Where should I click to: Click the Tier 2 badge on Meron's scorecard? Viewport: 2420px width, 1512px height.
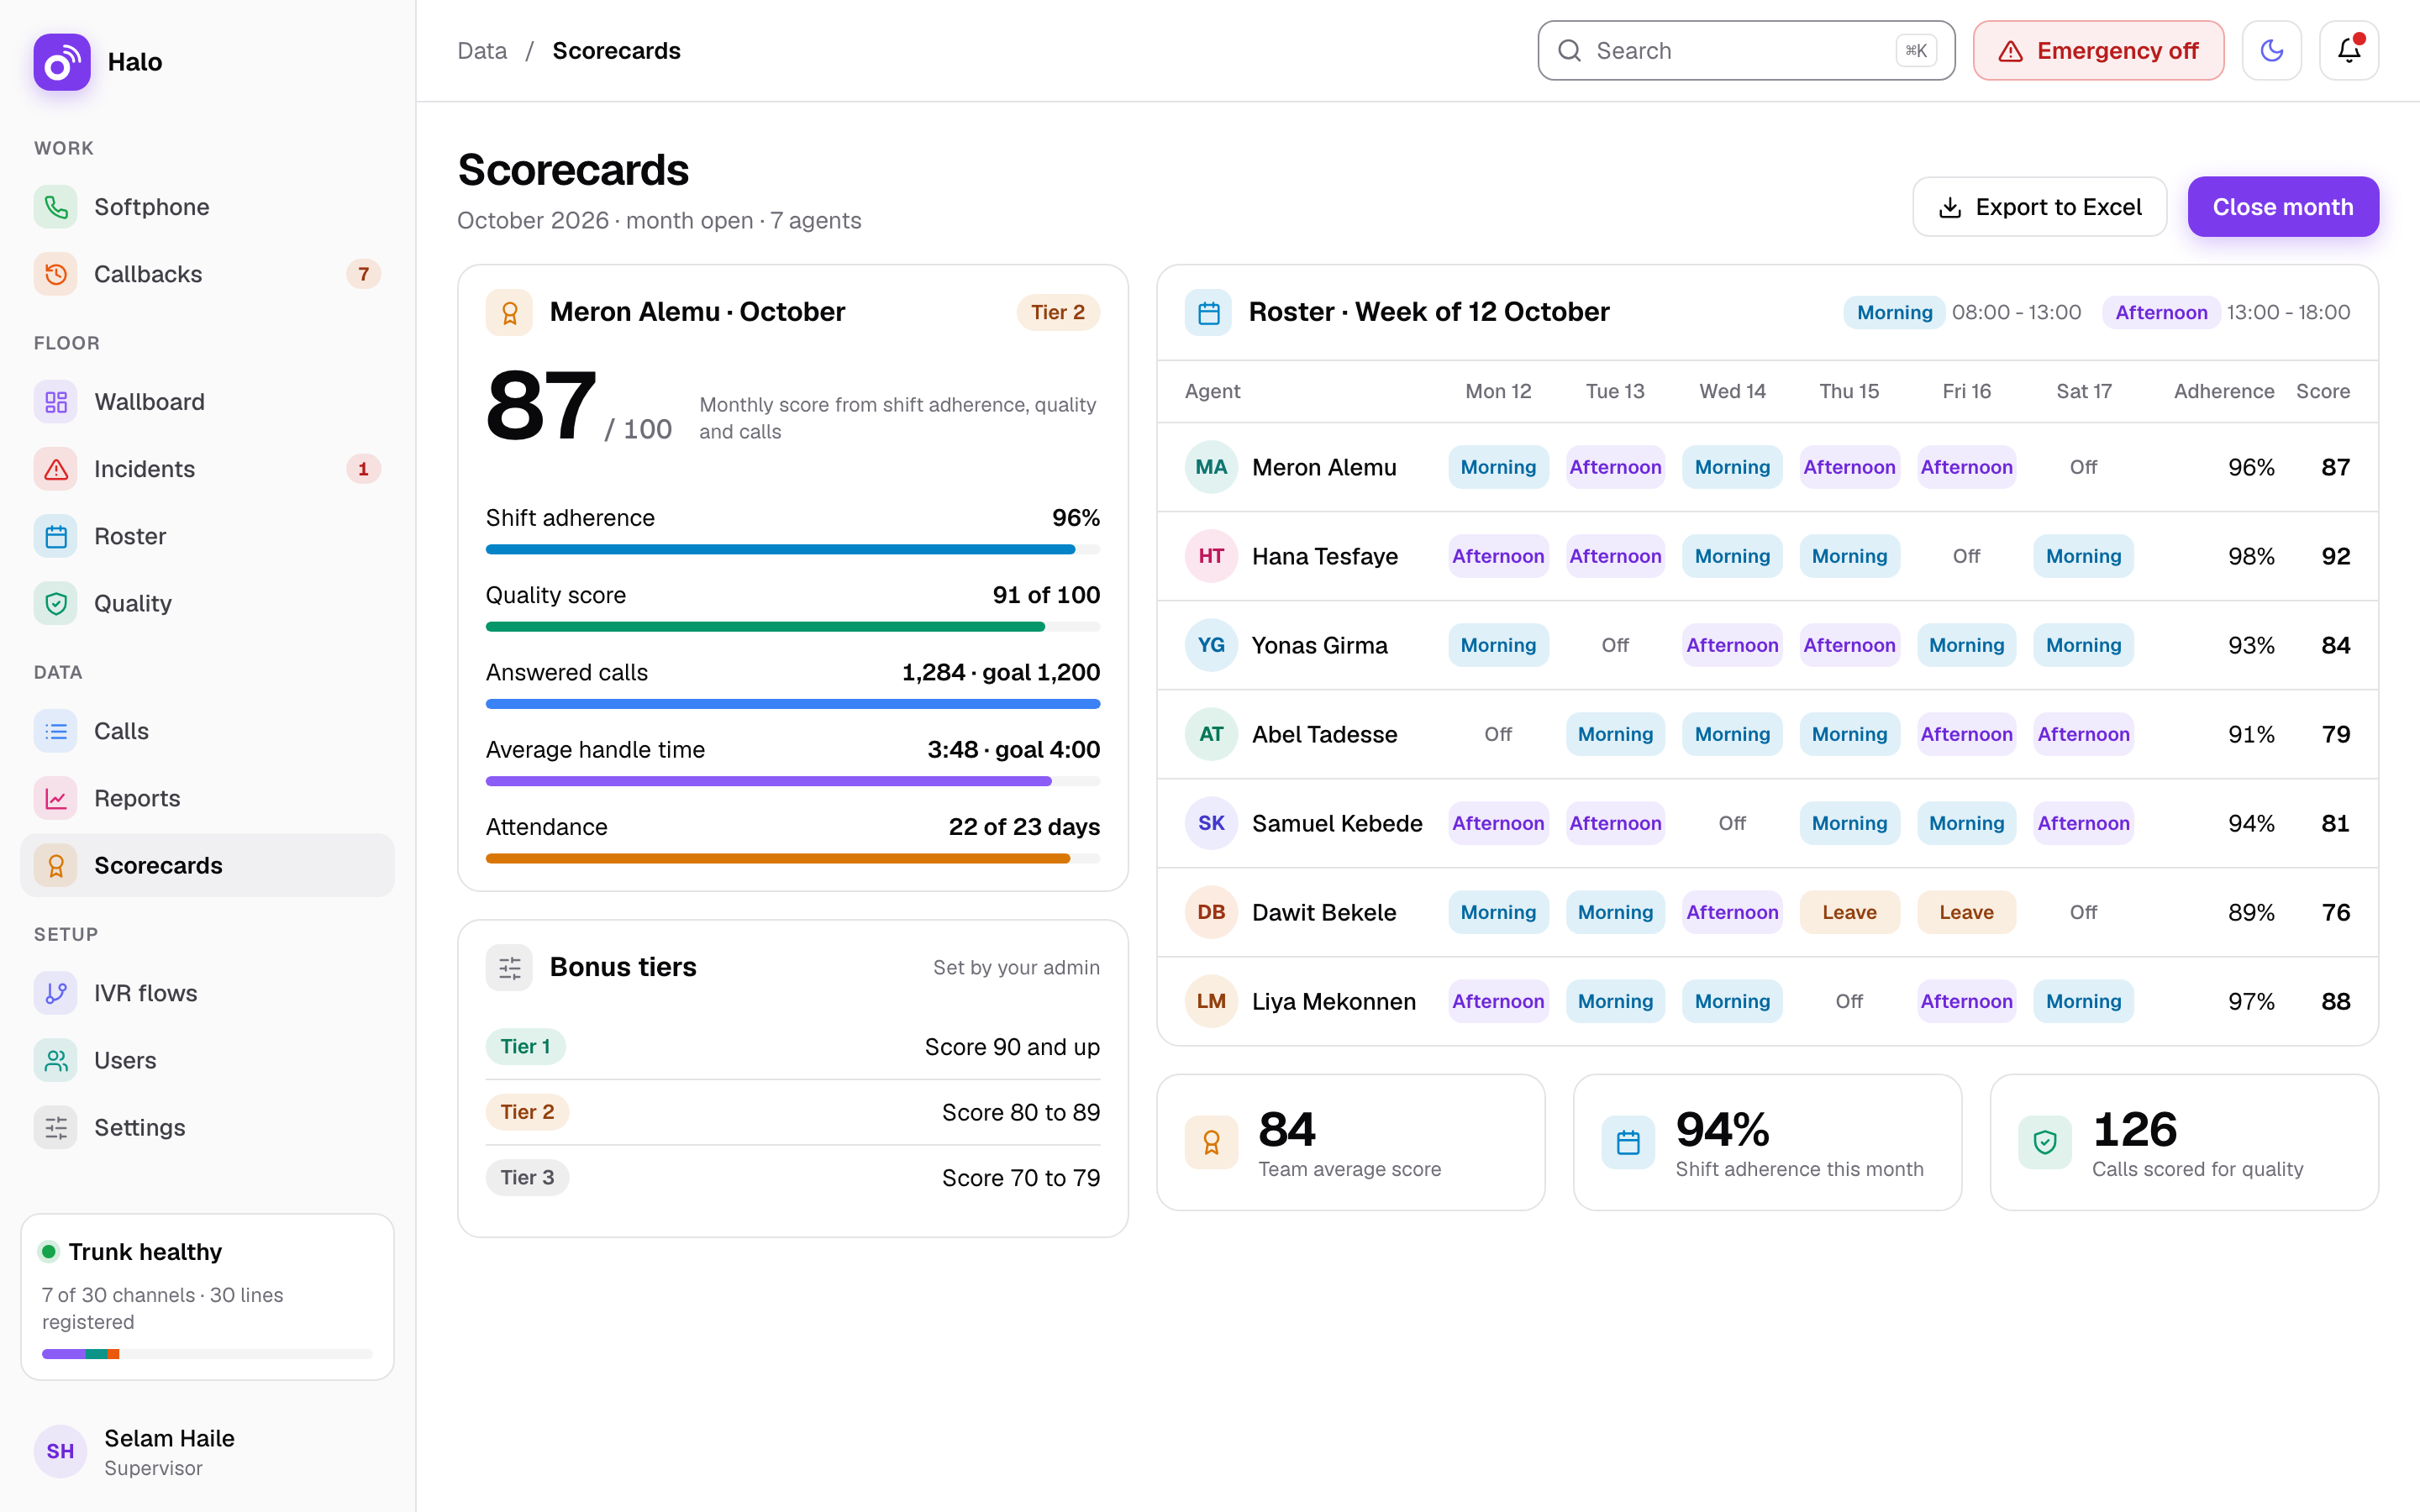tap(1058, 312)
